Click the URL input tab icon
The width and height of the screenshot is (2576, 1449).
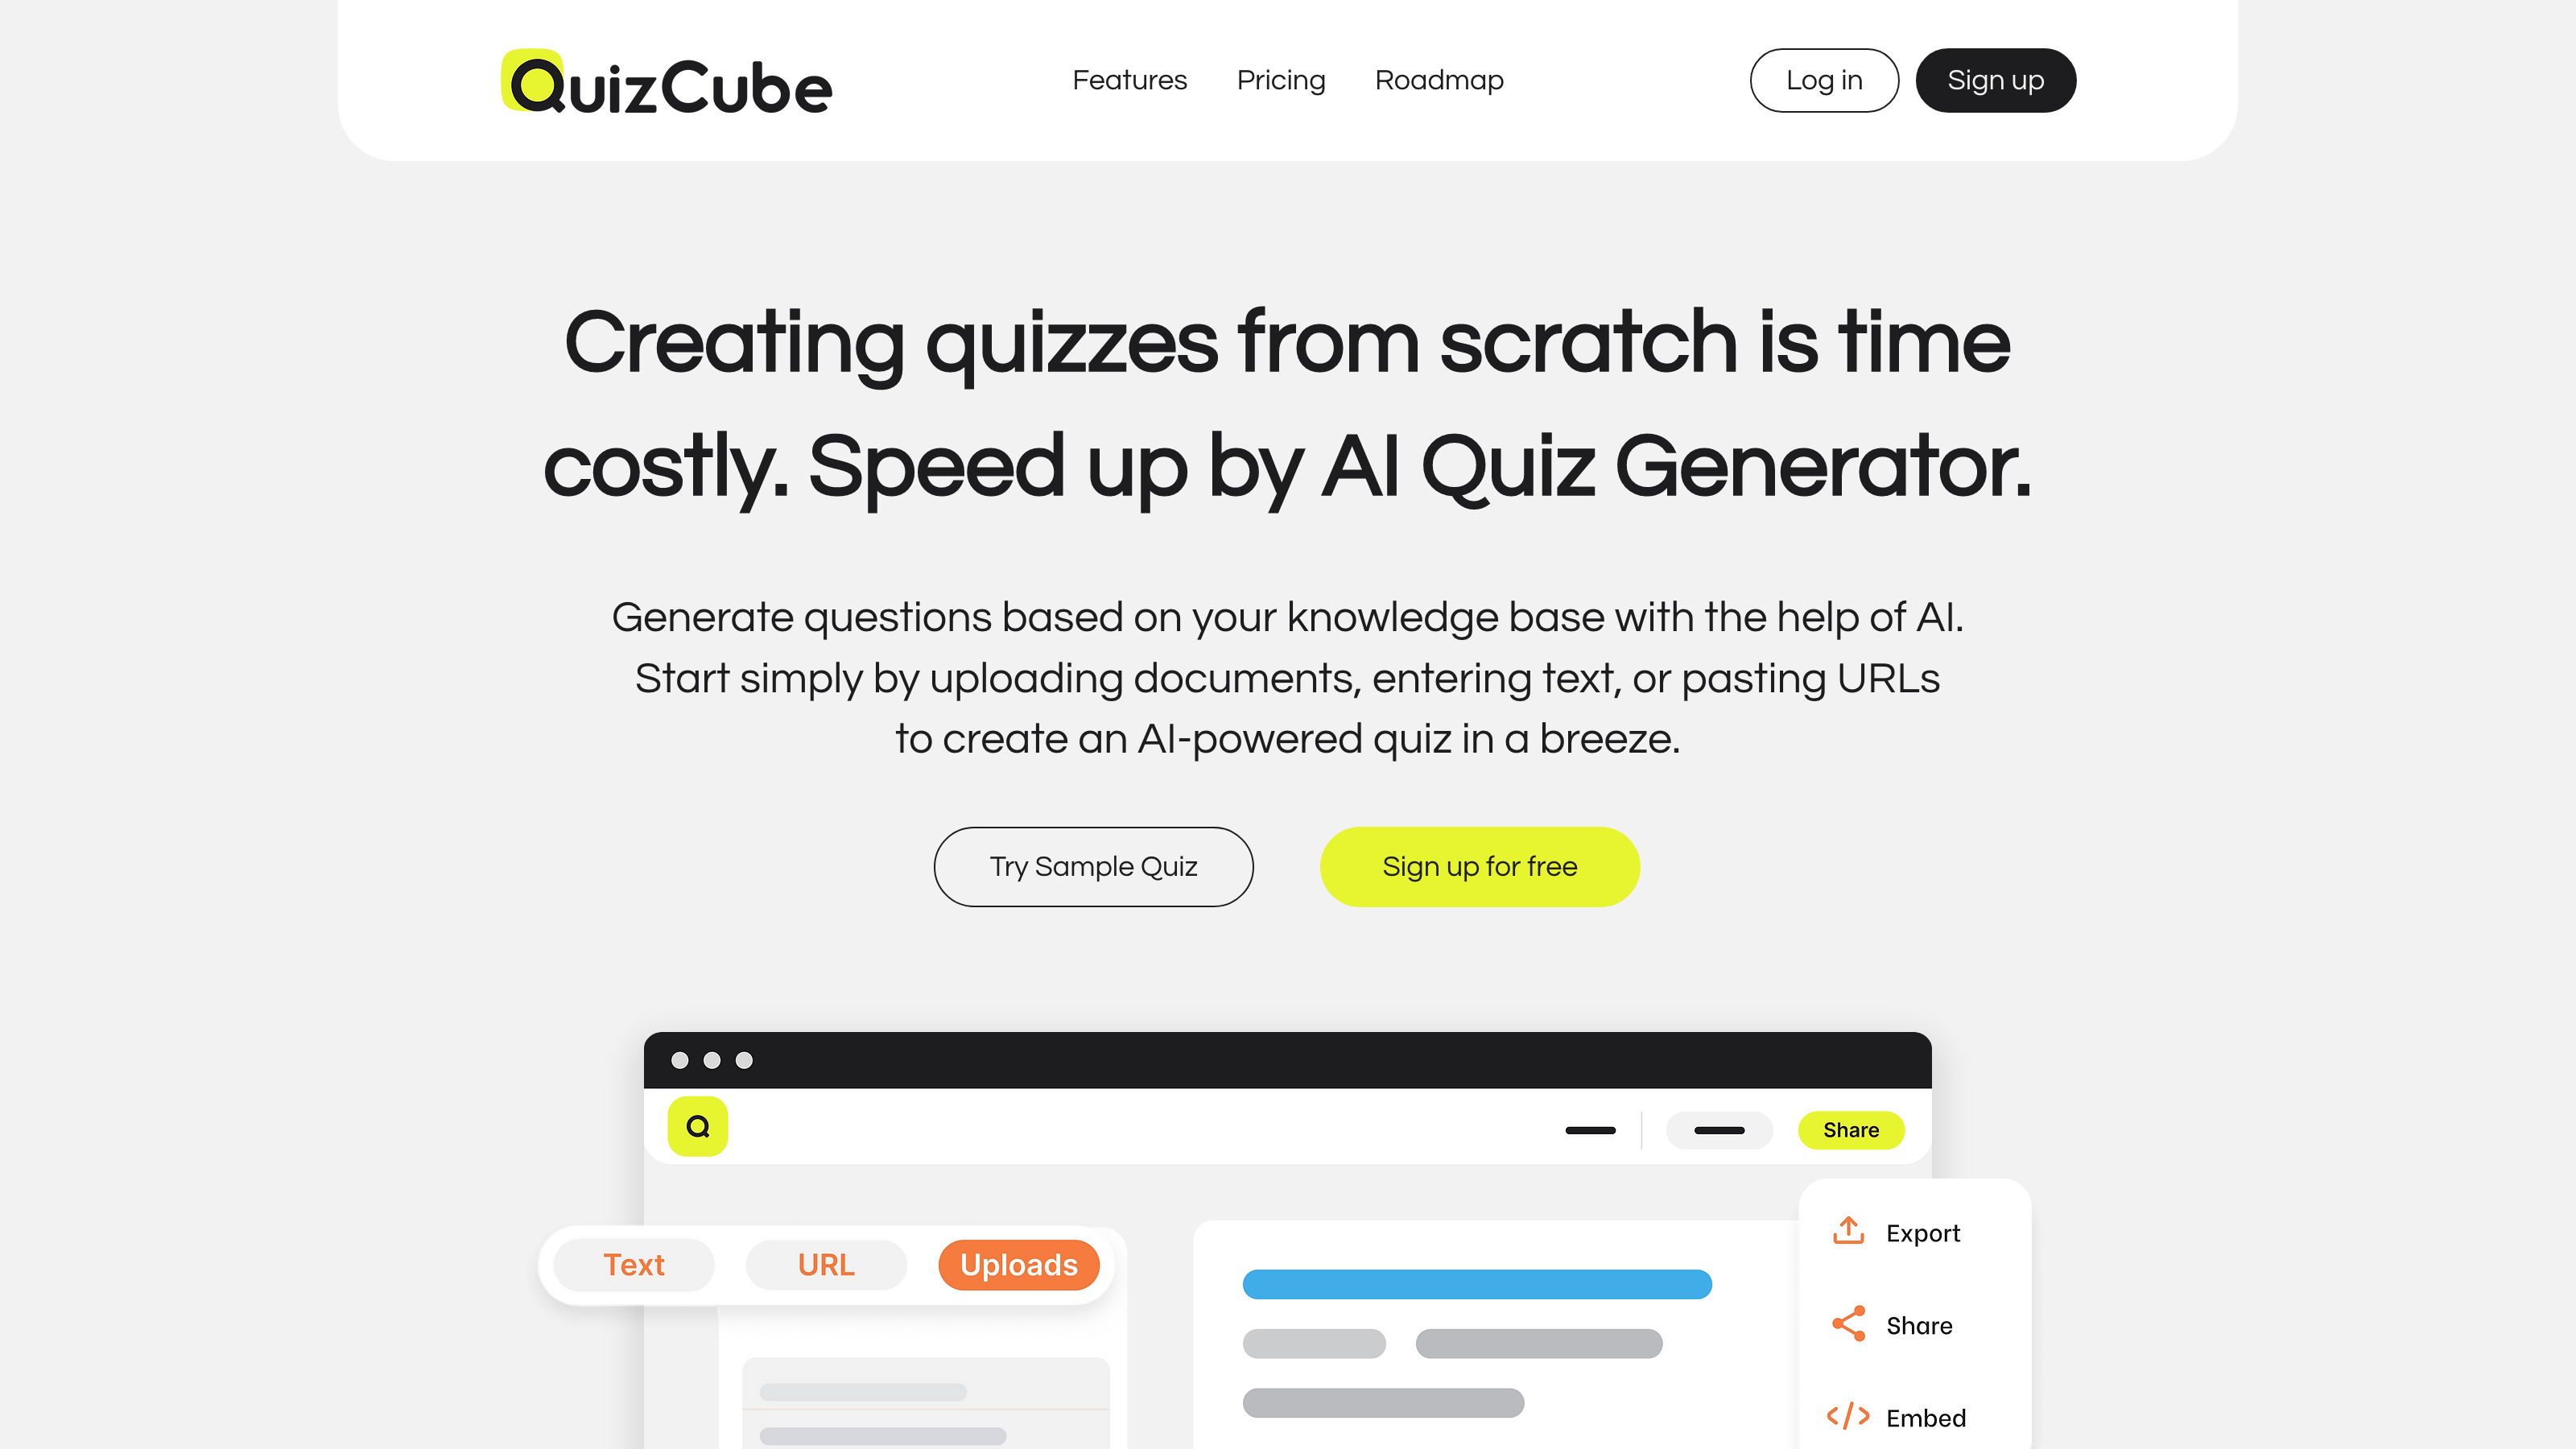pos(823,1265)
